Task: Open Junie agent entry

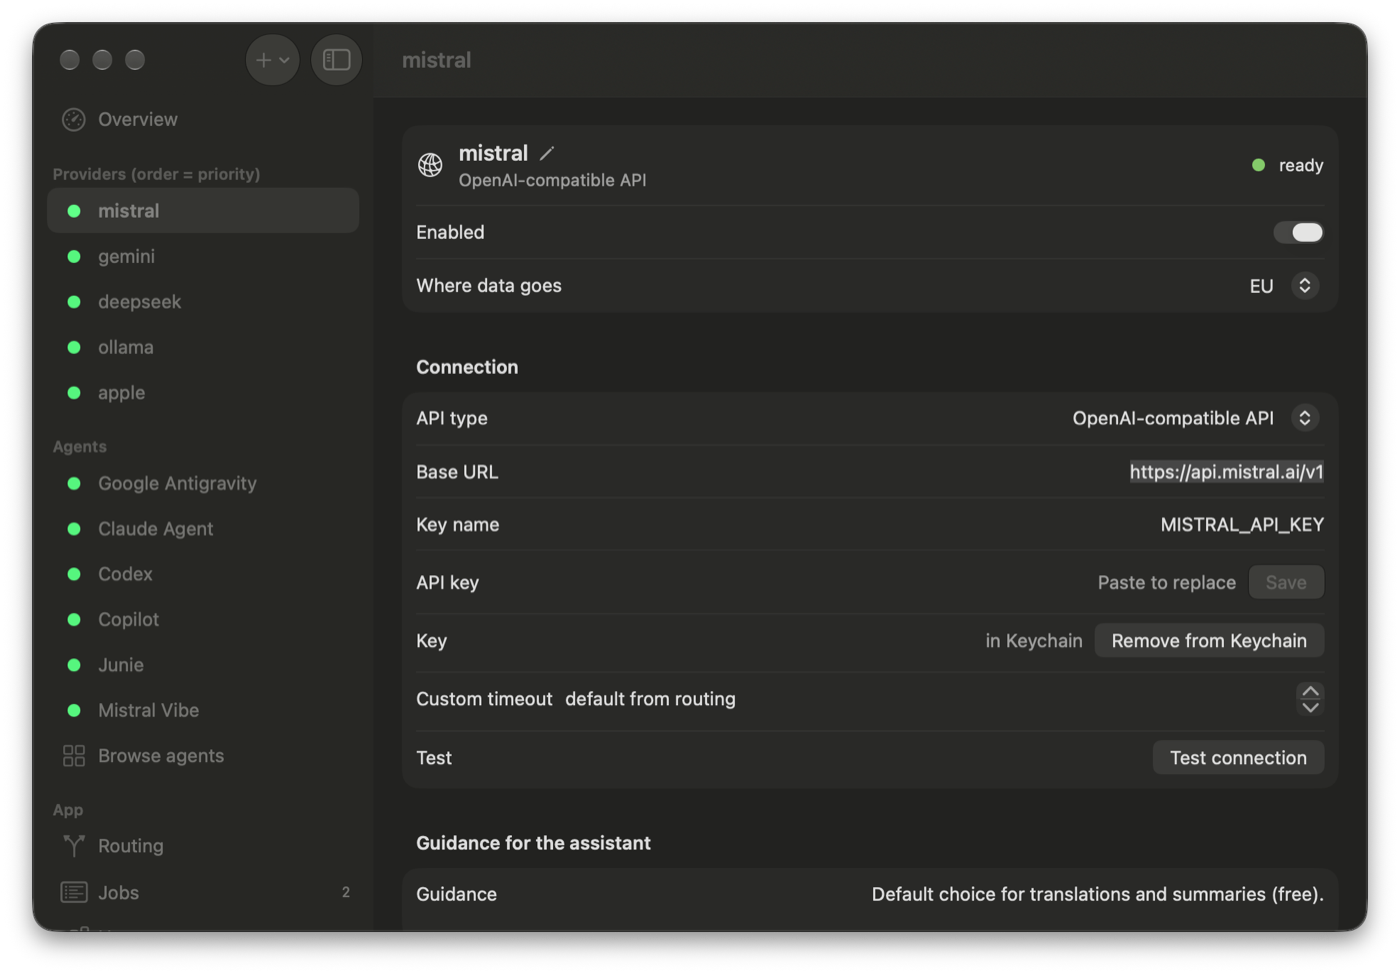Action: pyautogui.click(x=203, y=665)
